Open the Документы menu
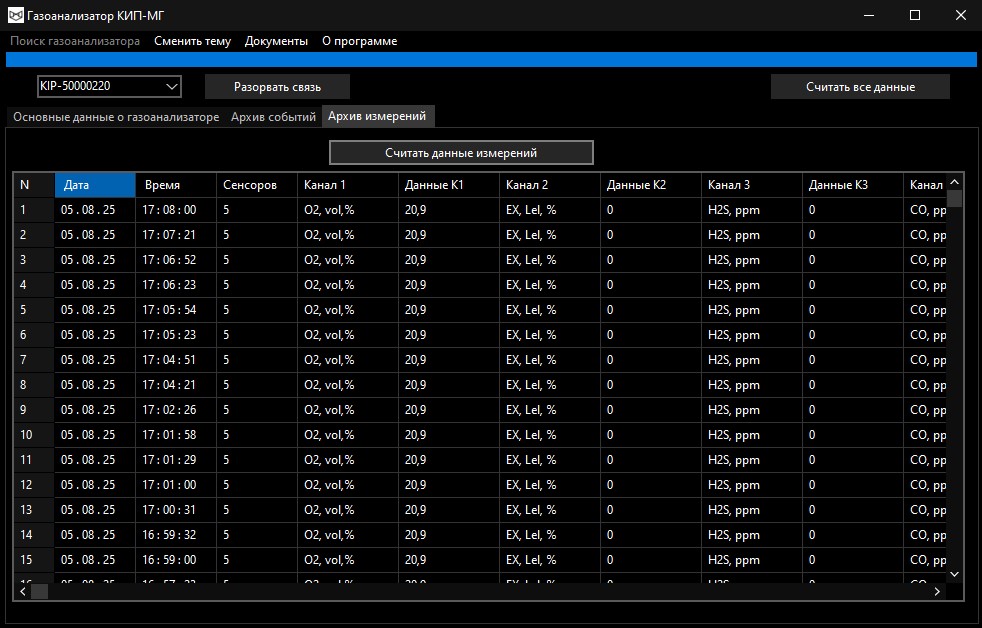This screenshot has height=628, width=982. coord(276,41)
